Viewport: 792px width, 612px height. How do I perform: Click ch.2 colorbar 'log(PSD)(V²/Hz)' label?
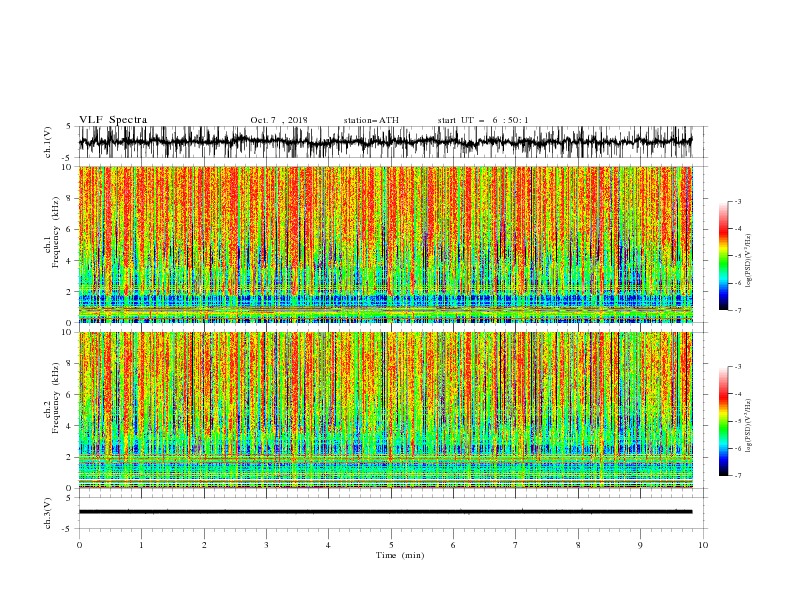749,426
